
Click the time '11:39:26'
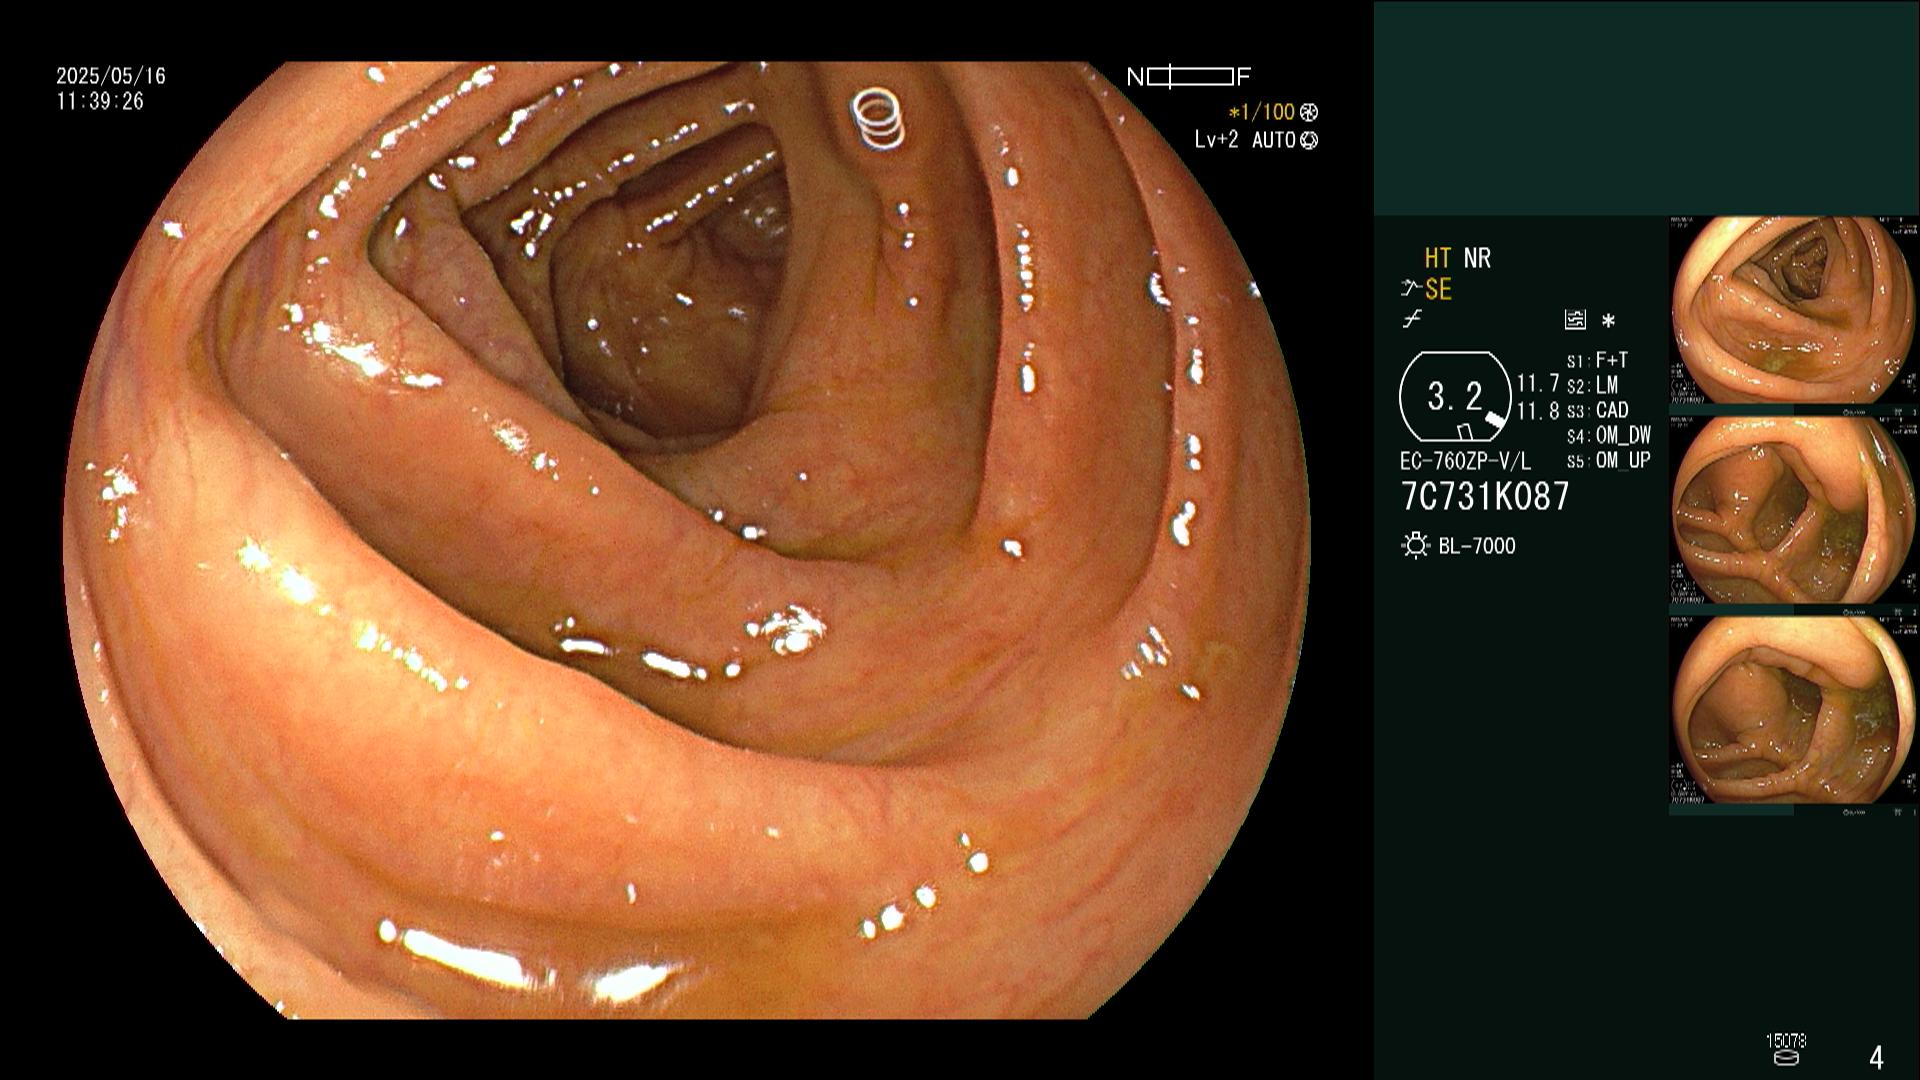(x=100, y=102)
